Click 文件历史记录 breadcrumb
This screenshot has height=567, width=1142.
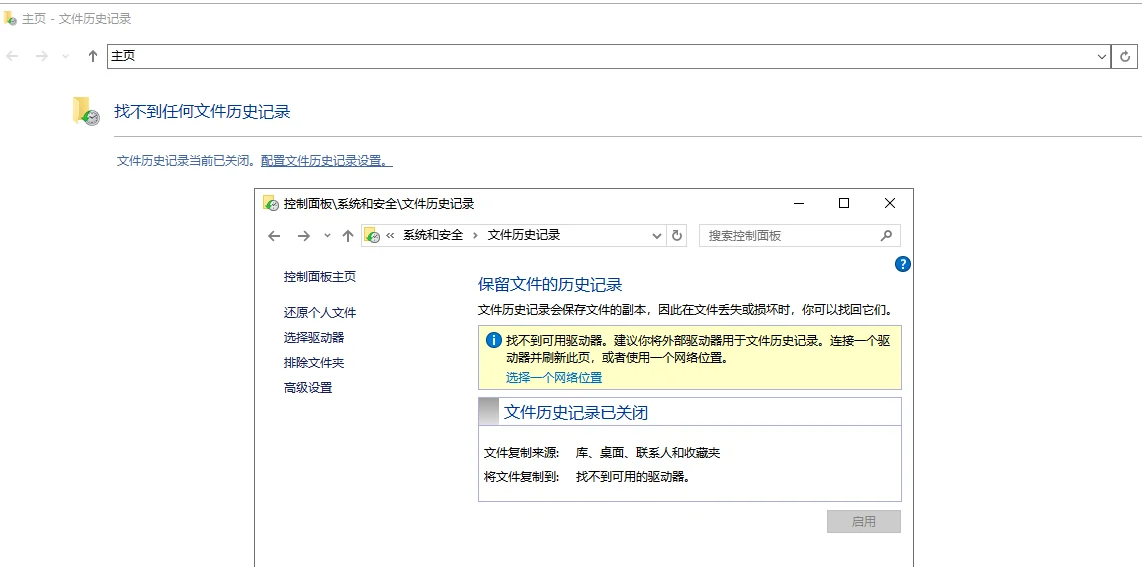click(524, 236)
